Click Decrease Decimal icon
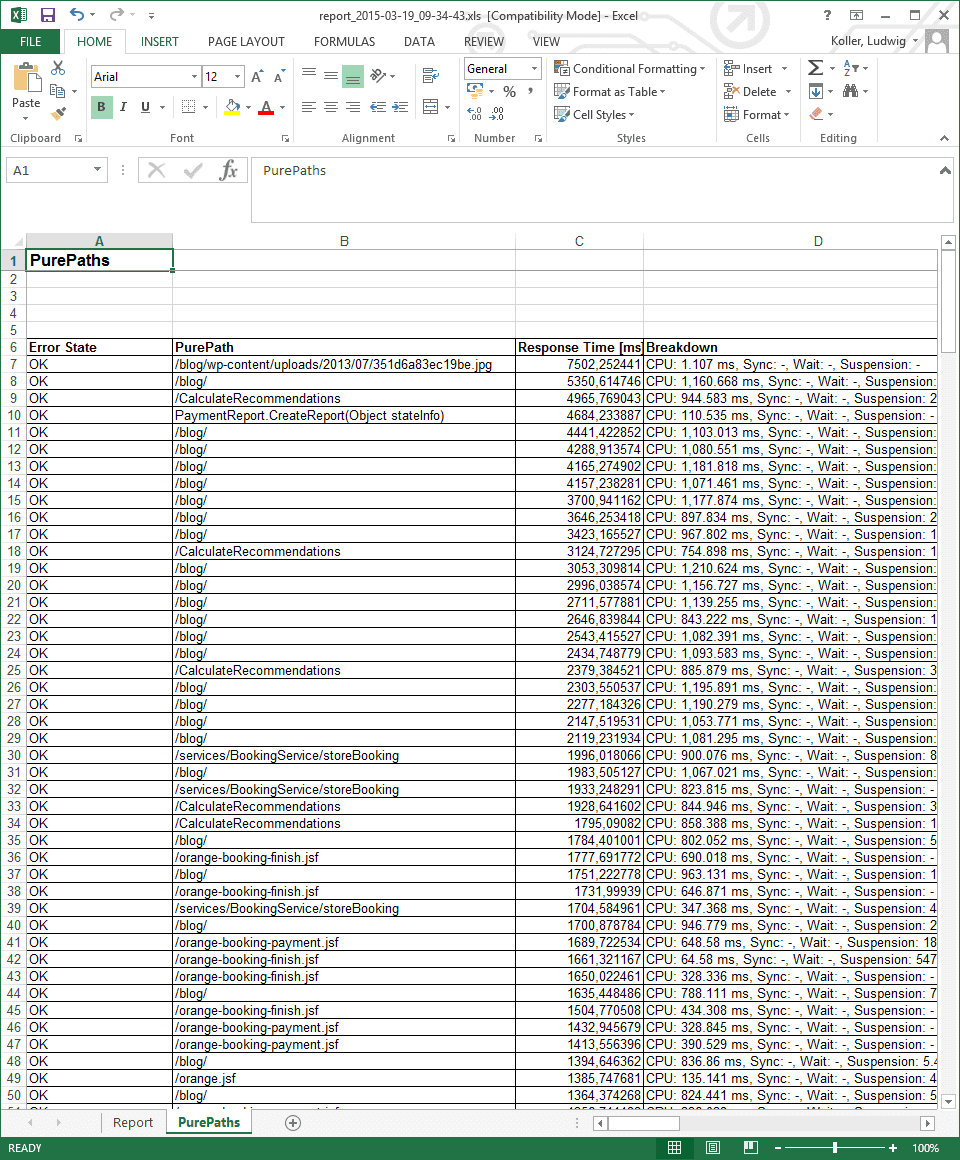 pyautogui.click(x=498, y=114)
